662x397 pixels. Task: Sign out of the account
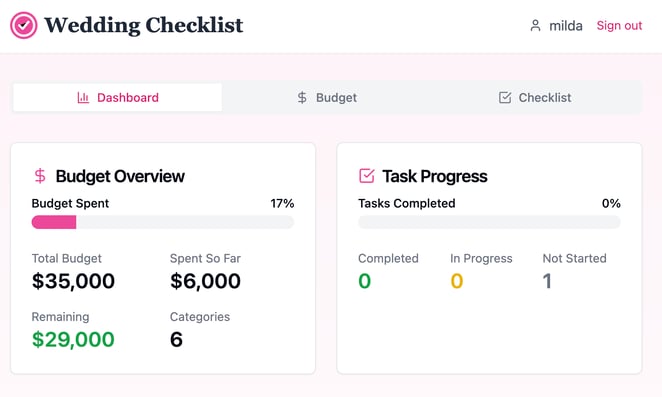[x=619, y=26]
